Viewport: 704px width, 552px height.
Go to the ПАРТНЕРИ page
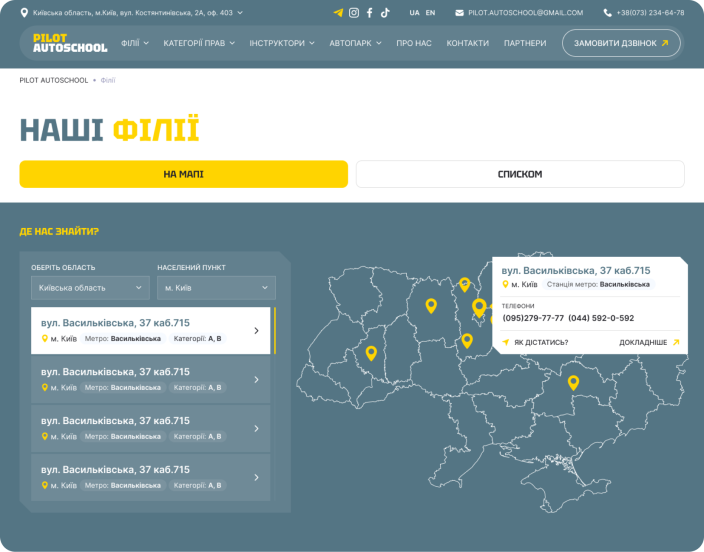click(525, 43)
